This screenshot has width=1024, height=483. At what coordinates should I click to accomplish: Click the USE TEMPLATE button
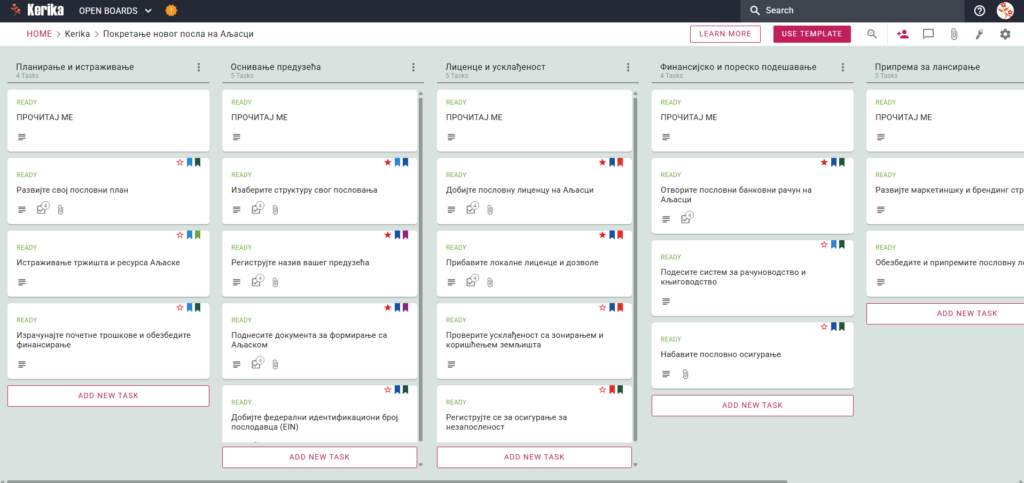click(x=812, y=34)
